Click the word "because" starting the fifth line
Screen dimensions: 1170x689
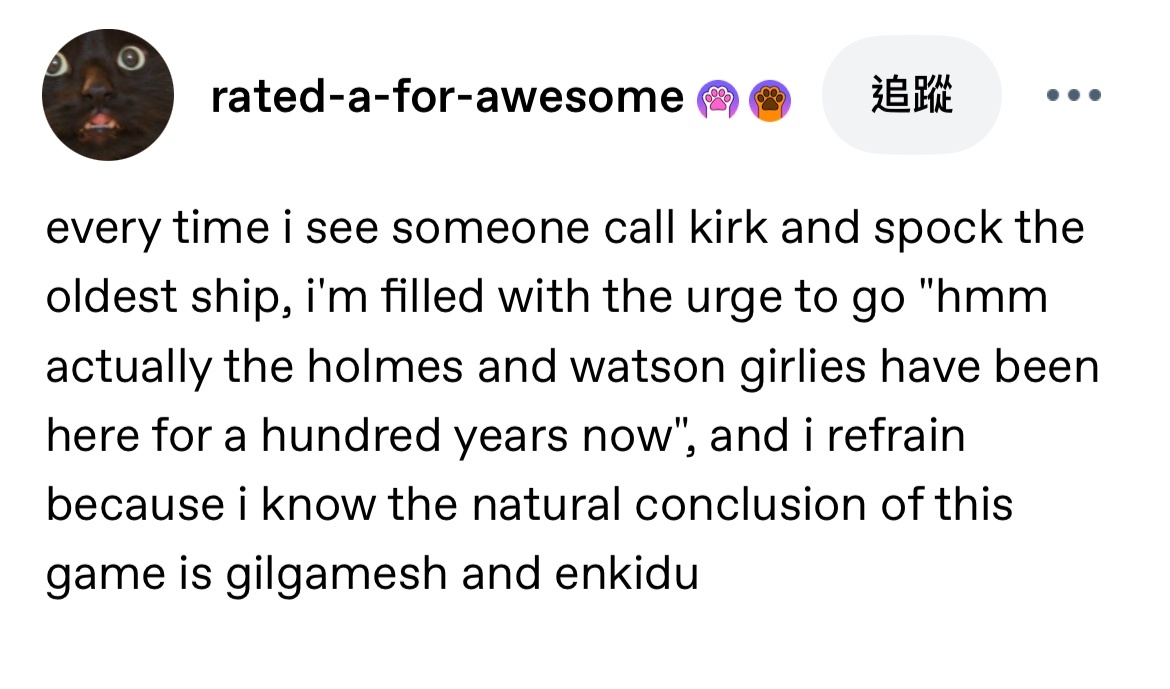(x=135, y=505)
